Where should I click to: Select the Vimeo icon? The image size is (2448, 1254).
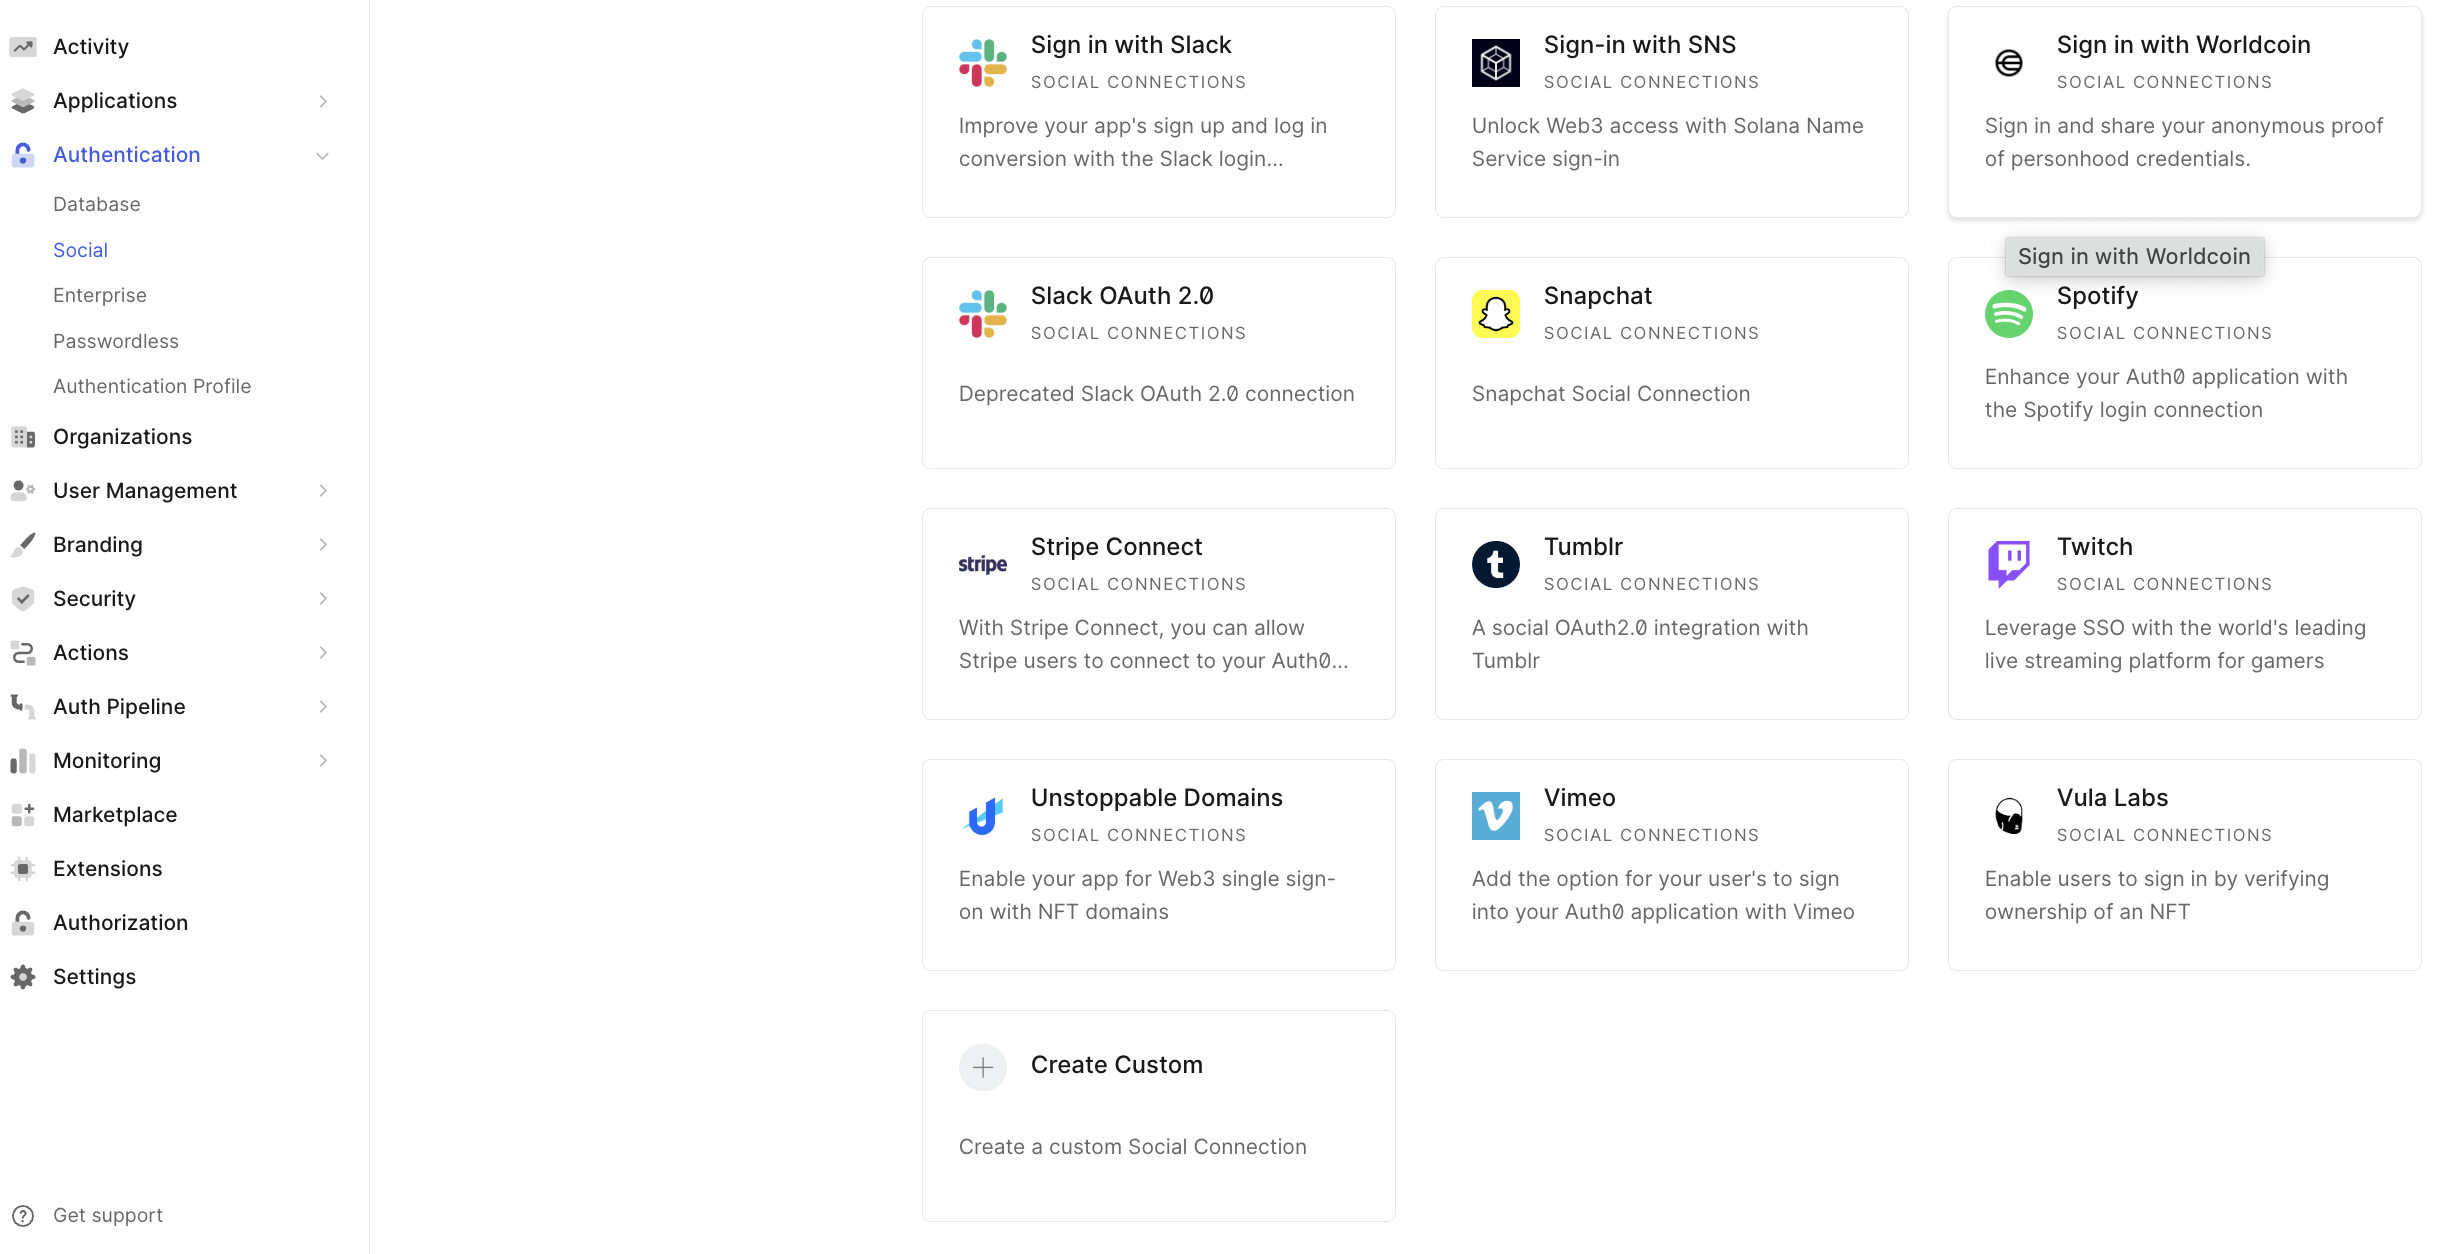point(1494,814)
